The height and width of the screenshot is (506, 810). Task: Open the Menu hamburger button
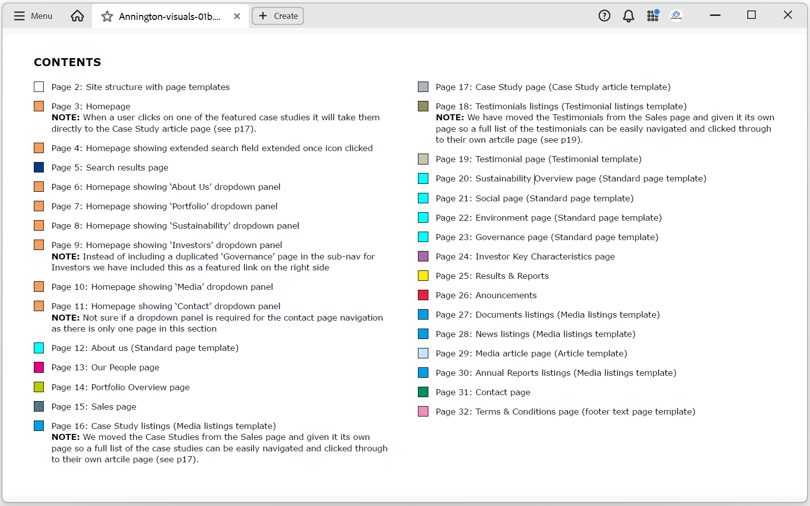pyautogui.click(x=33, y=16)
